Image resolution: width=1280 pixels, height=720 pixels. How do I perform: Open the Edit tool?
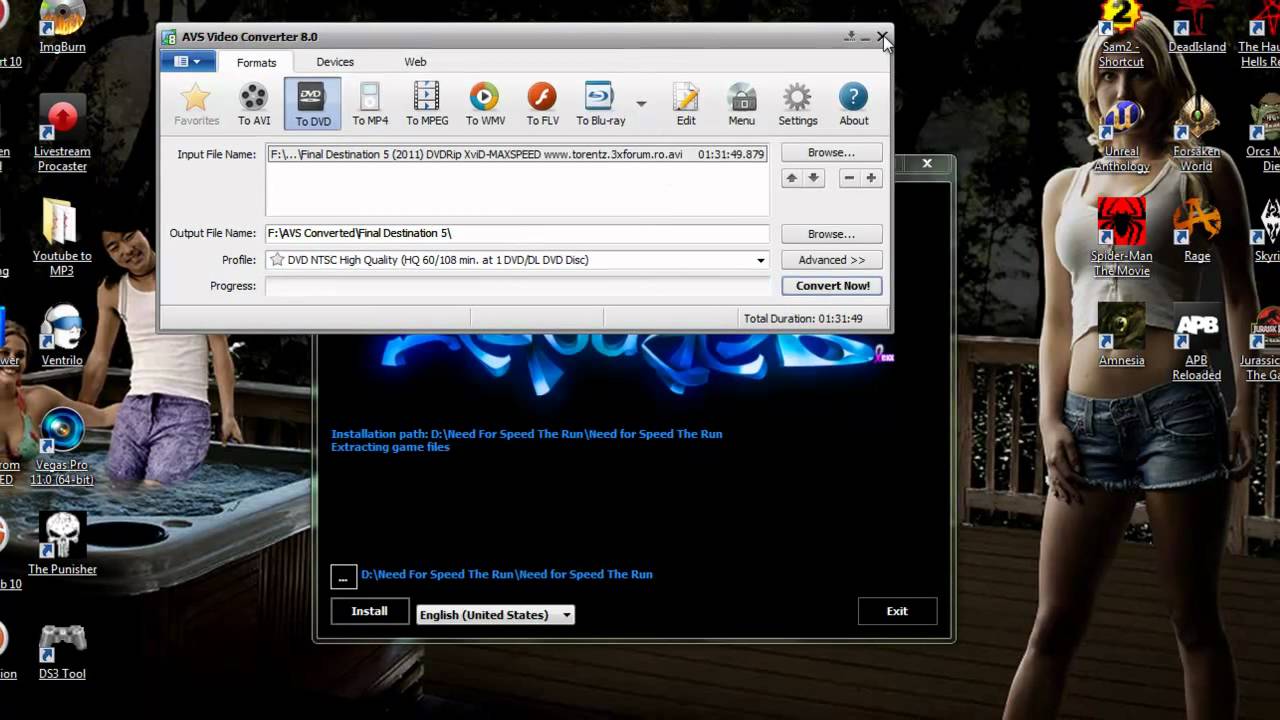(686, 104)
